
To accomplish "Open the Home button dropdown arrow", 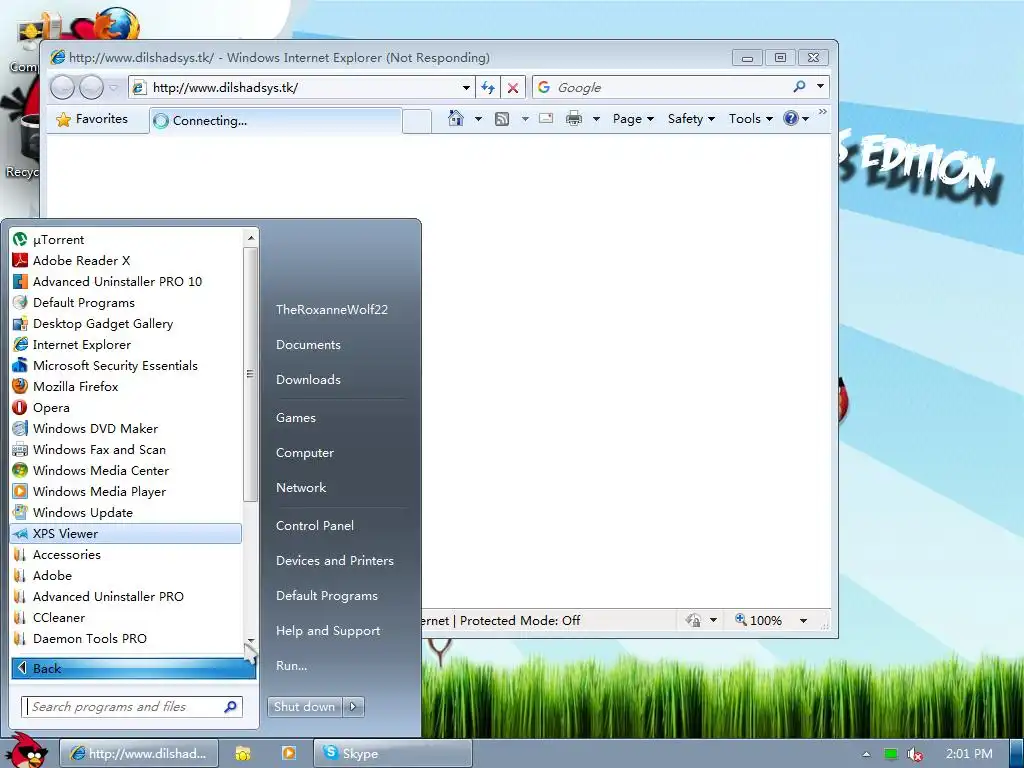I will click(x=478, y=119).
